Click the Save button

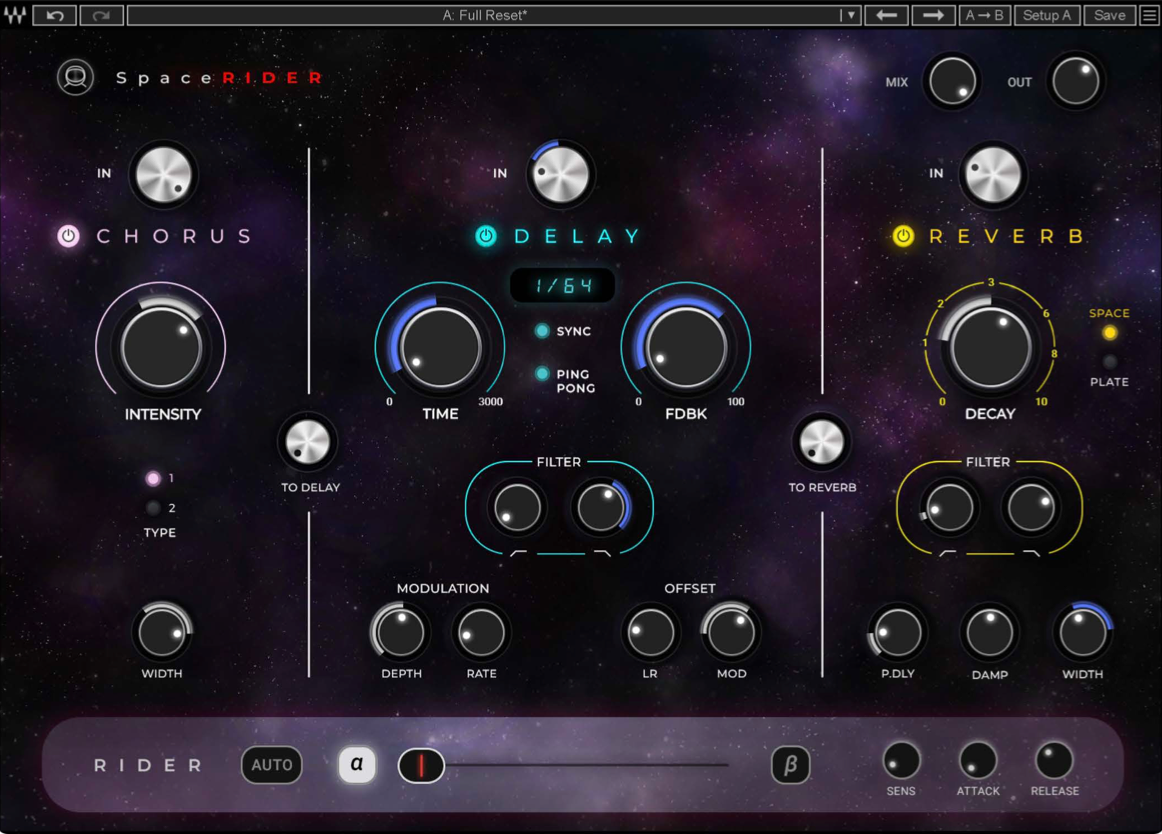pos(1109,14)
